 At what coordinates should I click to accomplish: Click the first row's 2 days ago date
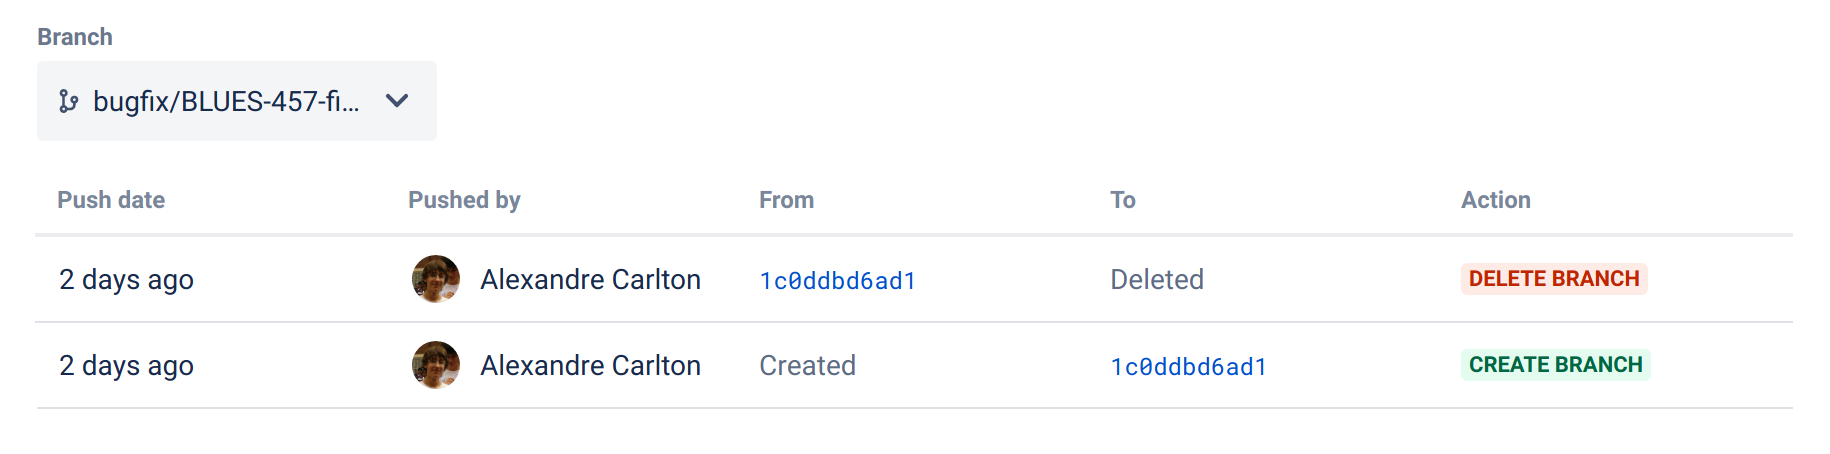[x=126, y=279]
